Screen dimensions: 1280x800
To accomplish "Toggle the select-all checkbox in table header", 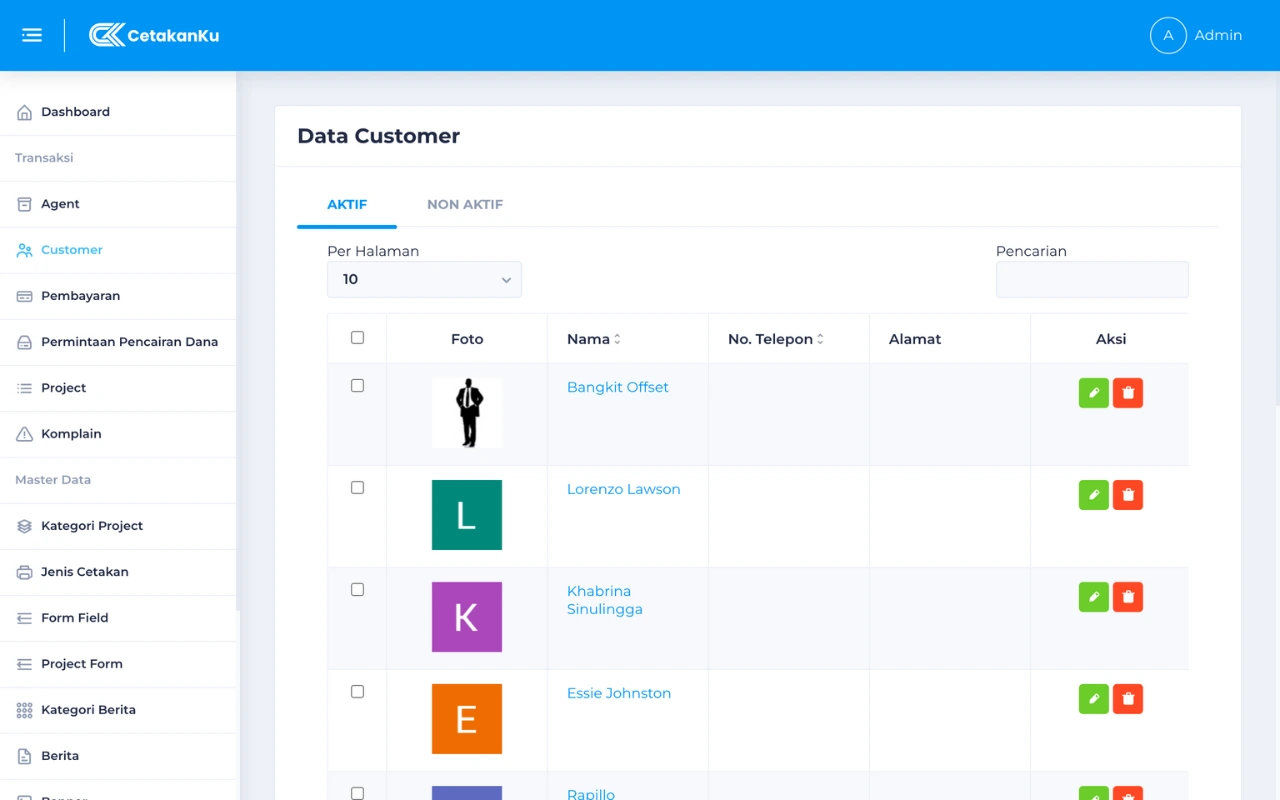I will [x=357, y=338].
